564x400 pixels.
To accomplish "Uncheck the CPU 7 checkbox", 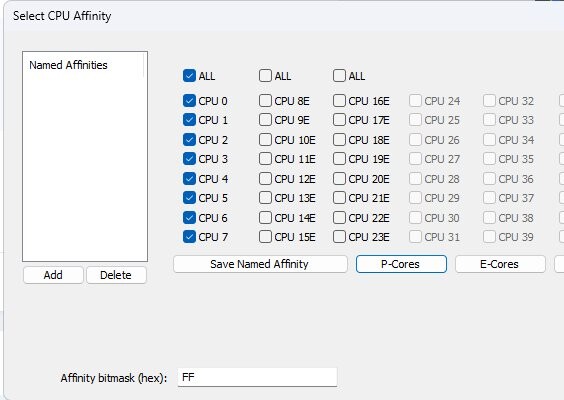I will (189, 237).
